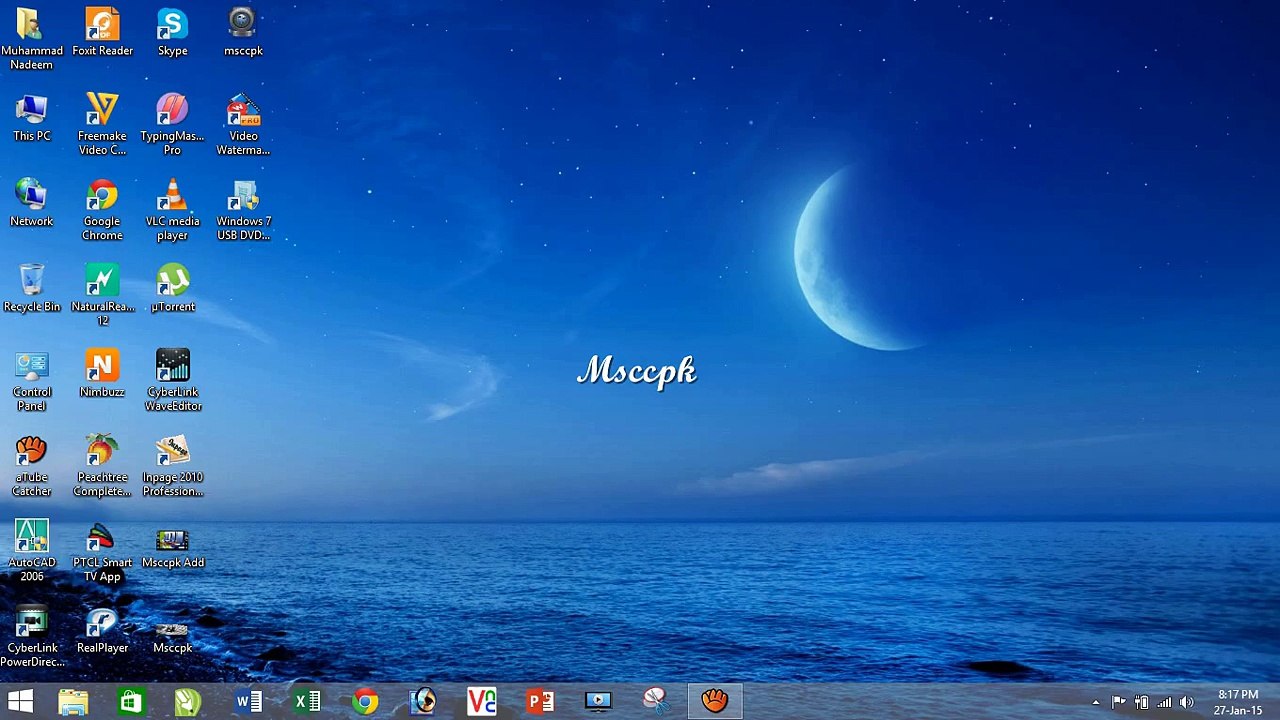
Task: Select the Recycle Bin icon
Action: coord(32,288)
